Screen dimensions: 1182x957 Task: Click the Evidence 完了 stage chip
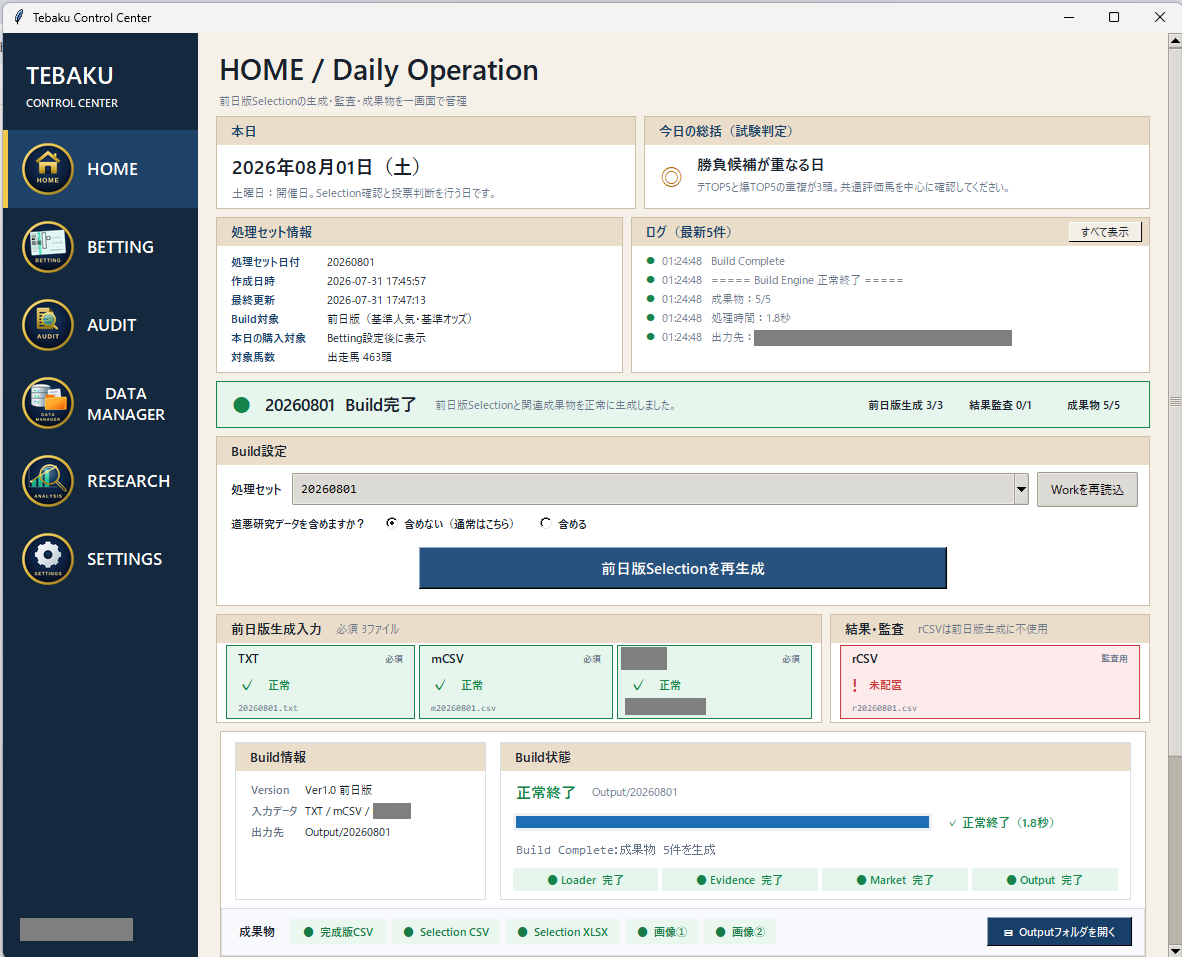click(740, 880)
